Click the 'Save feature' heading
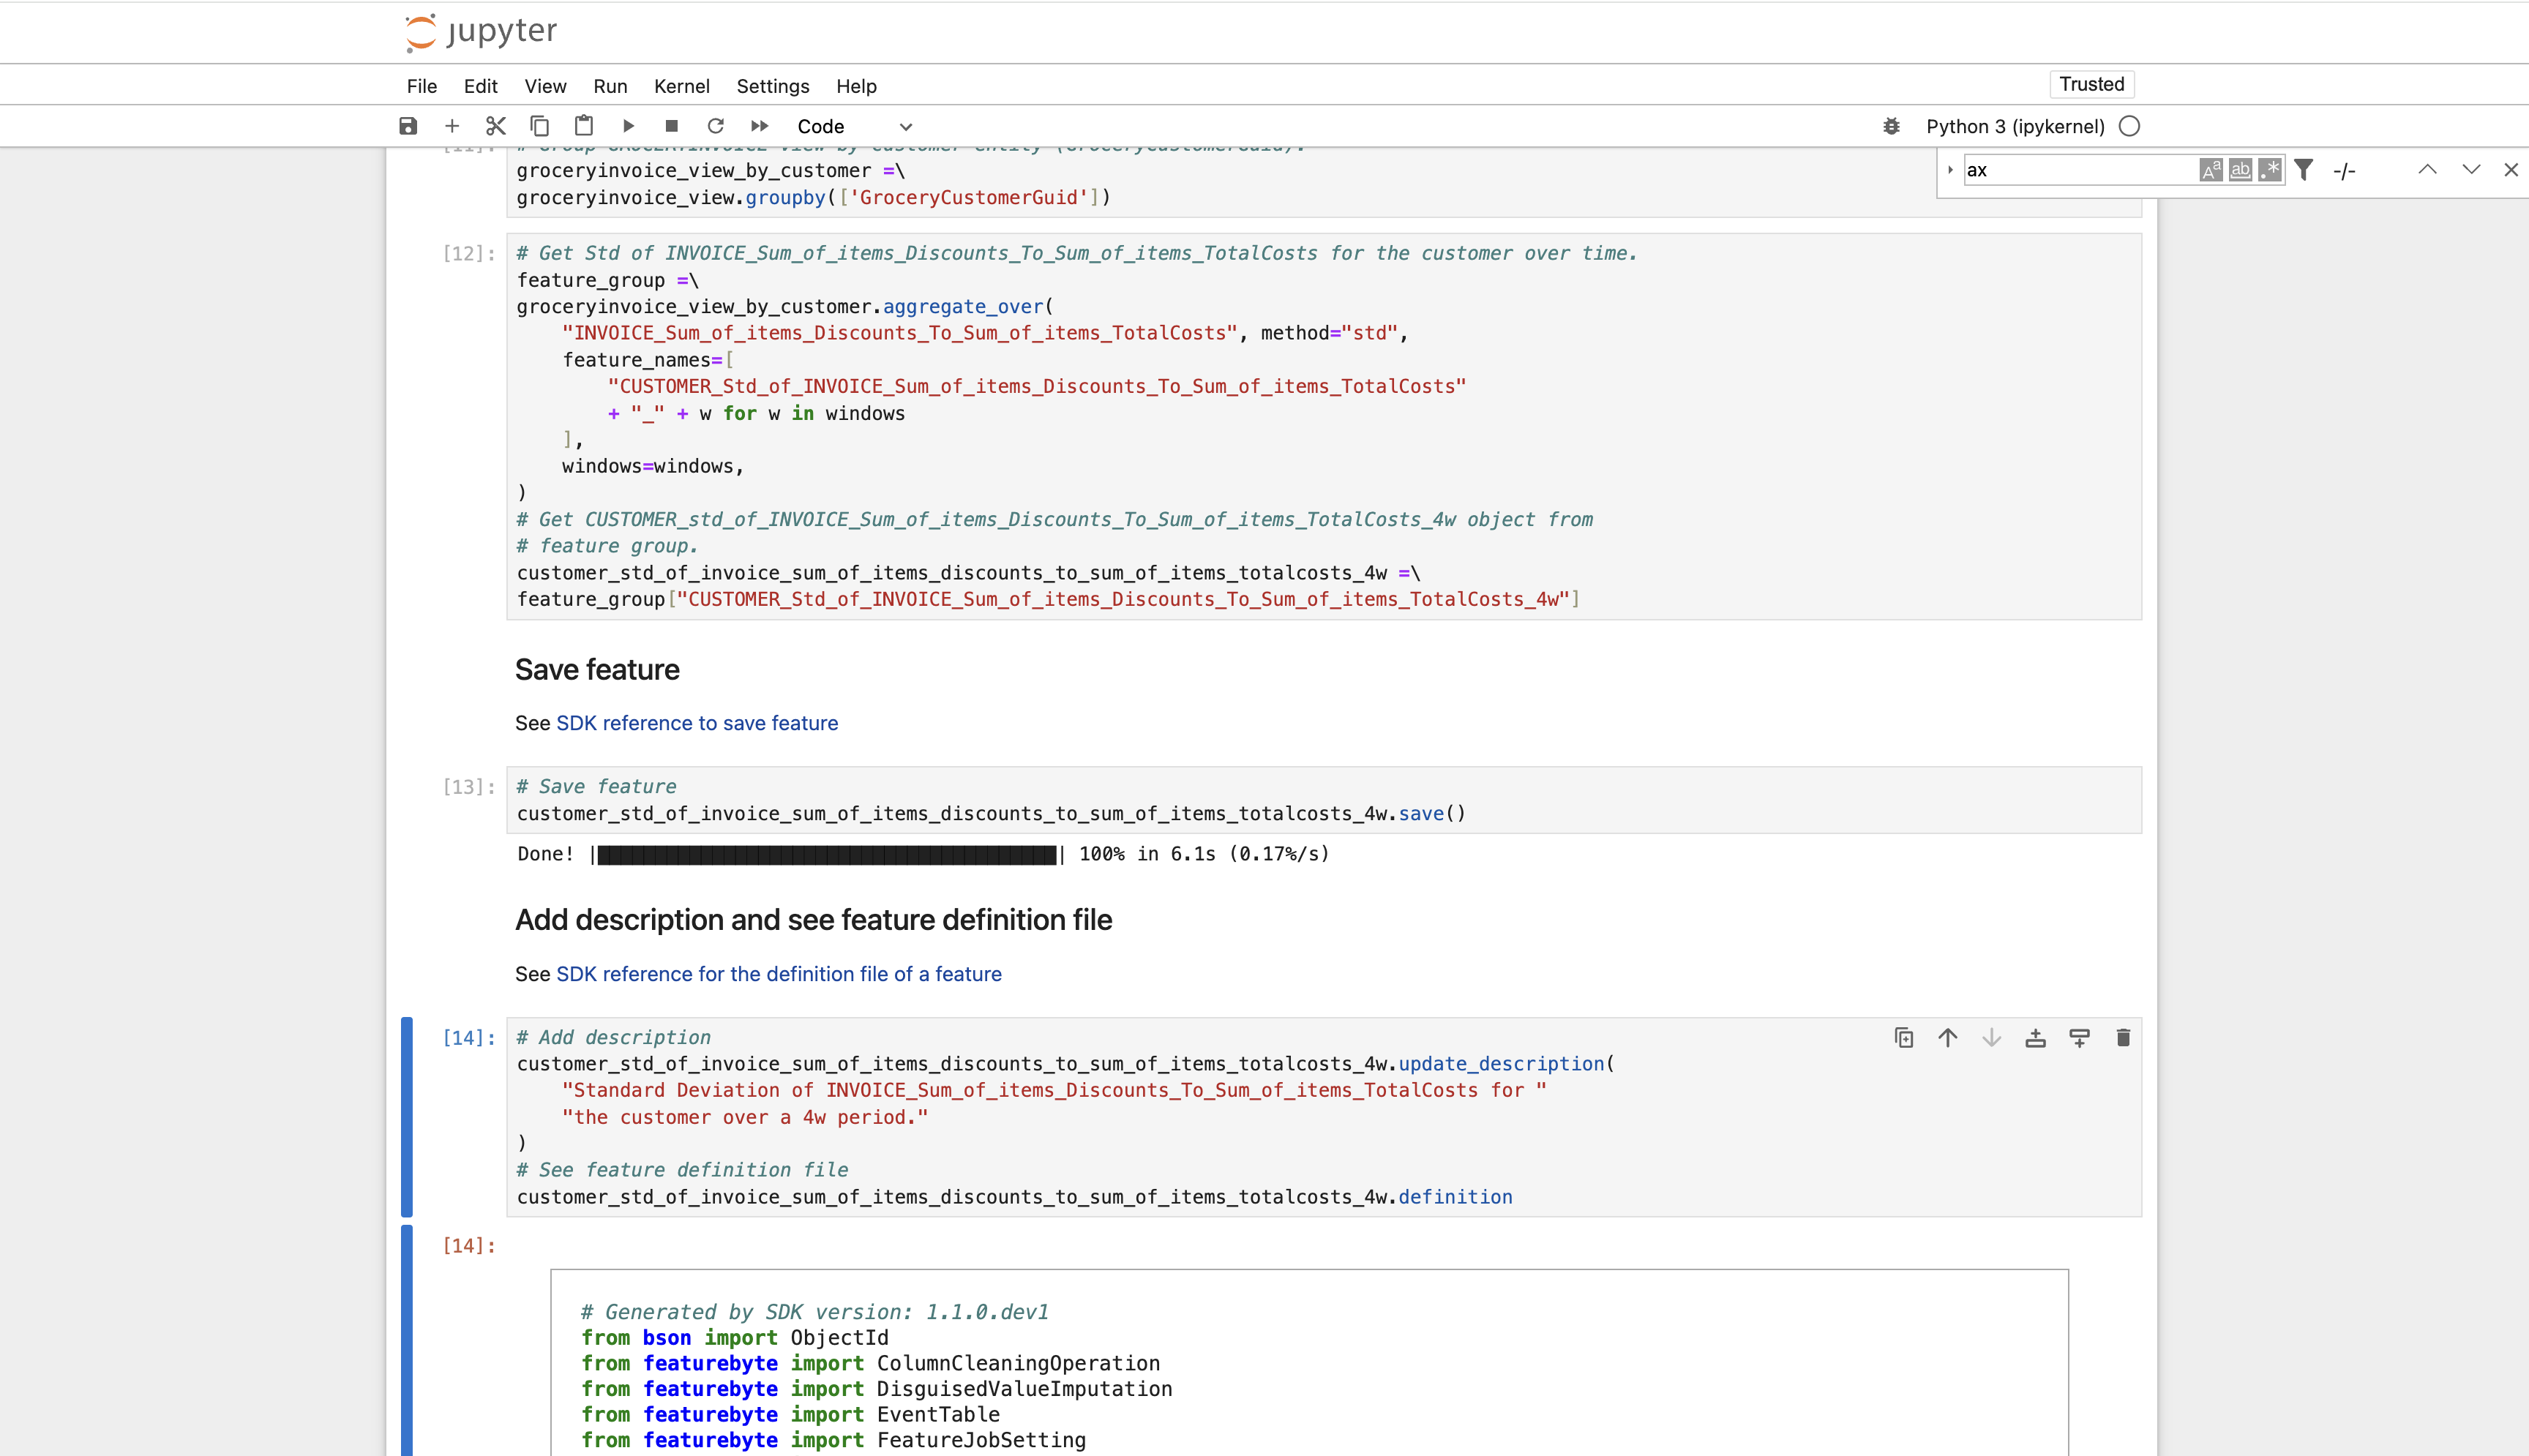Viewport: 2529px width, 1456px height. (597, 670)
